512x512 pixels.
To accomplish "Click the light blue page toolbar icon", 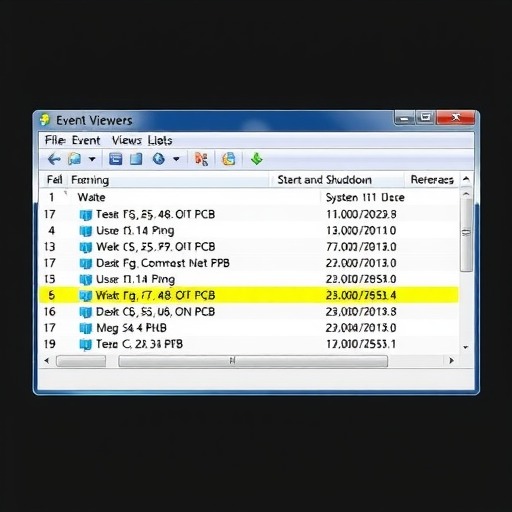I will point(136,159).
